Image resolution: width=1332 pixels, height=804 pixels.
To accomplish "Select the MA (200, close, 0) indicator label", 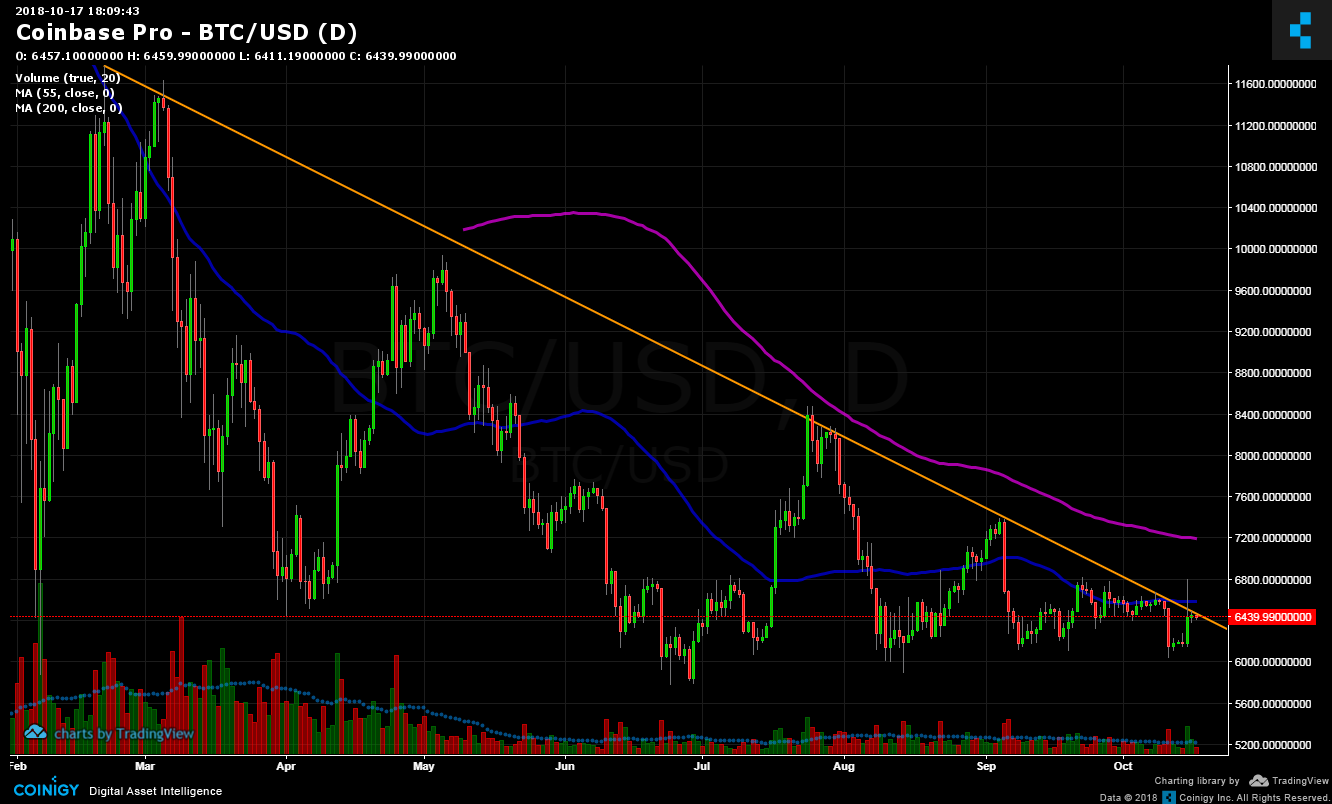I will click(68, 107).
